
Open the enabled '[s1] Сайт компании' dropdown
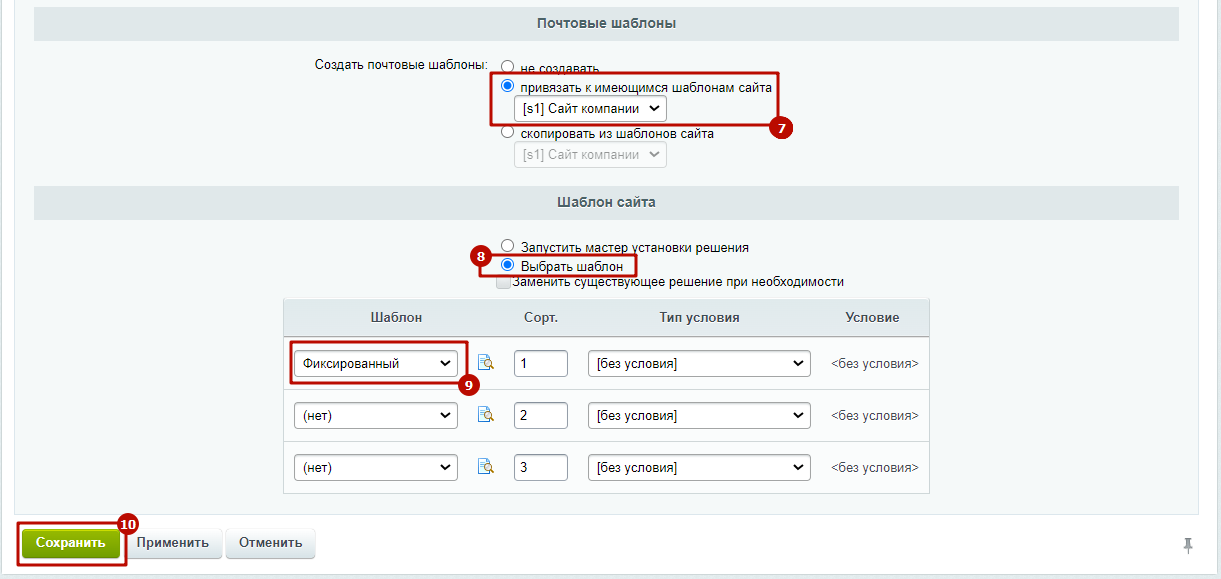click(x=590, y=108)
